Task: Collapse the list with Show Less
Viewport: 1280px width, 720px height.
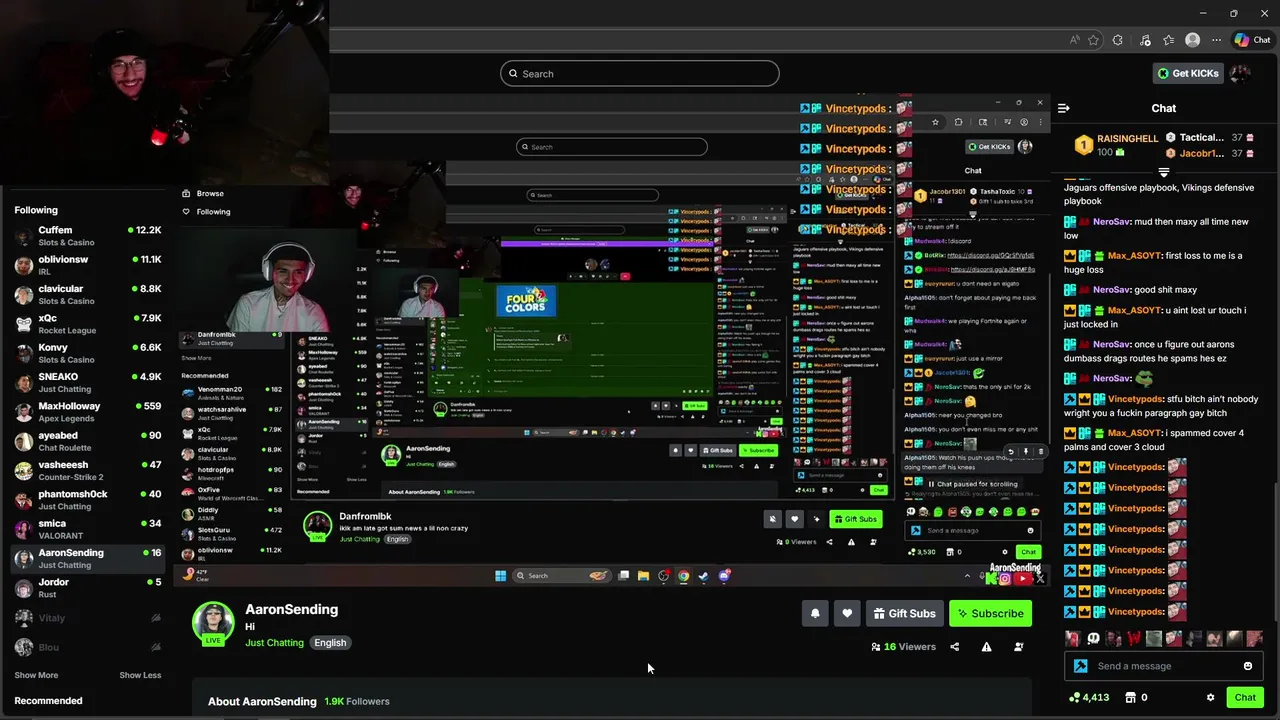Action: (140, 675)
